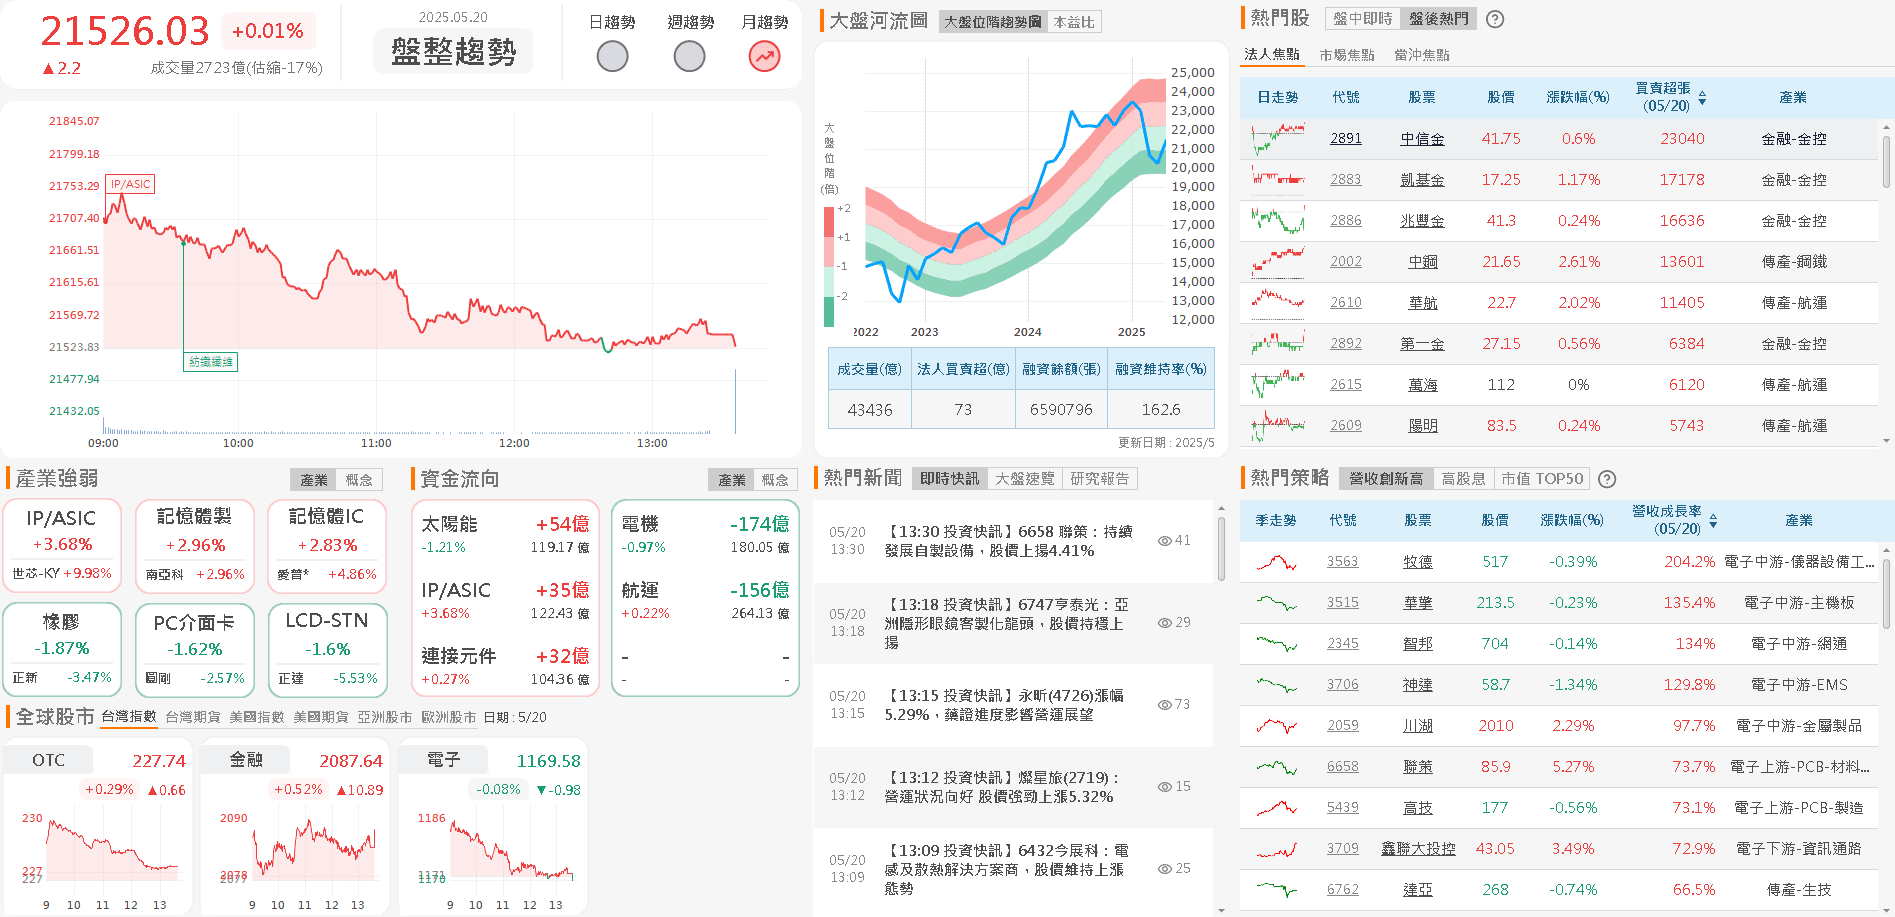Open the help icon beside 熱門股 tabs
The height and width of the screenshot is (917, 1895).
coord(1495,19)
